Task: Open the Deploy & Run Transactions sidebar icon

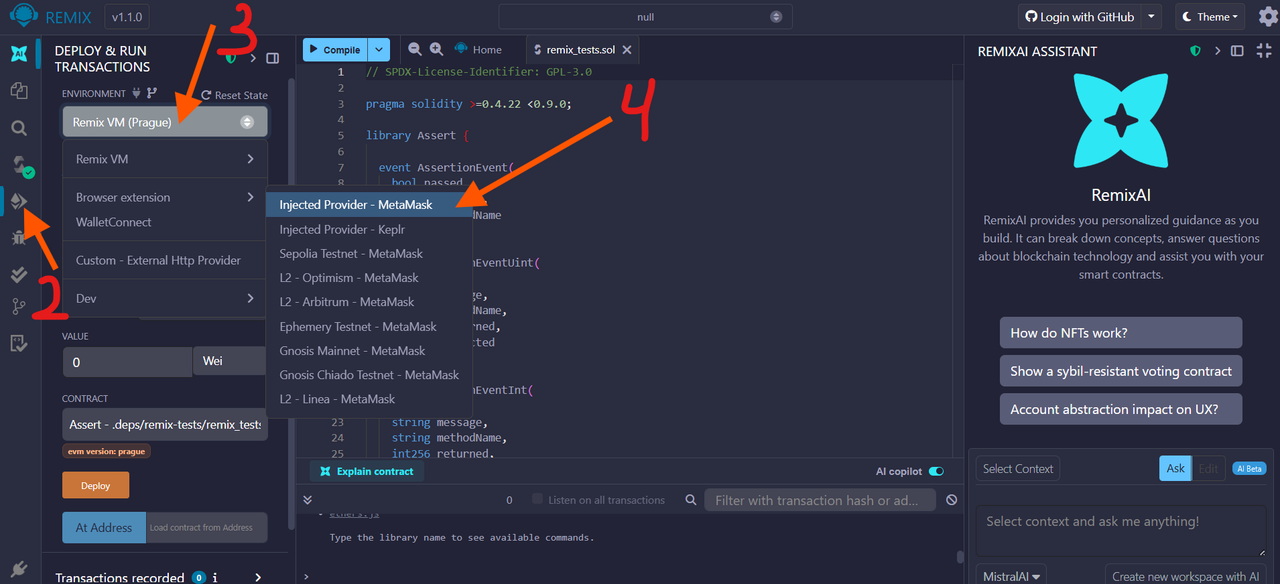Action: click(18, 201)
